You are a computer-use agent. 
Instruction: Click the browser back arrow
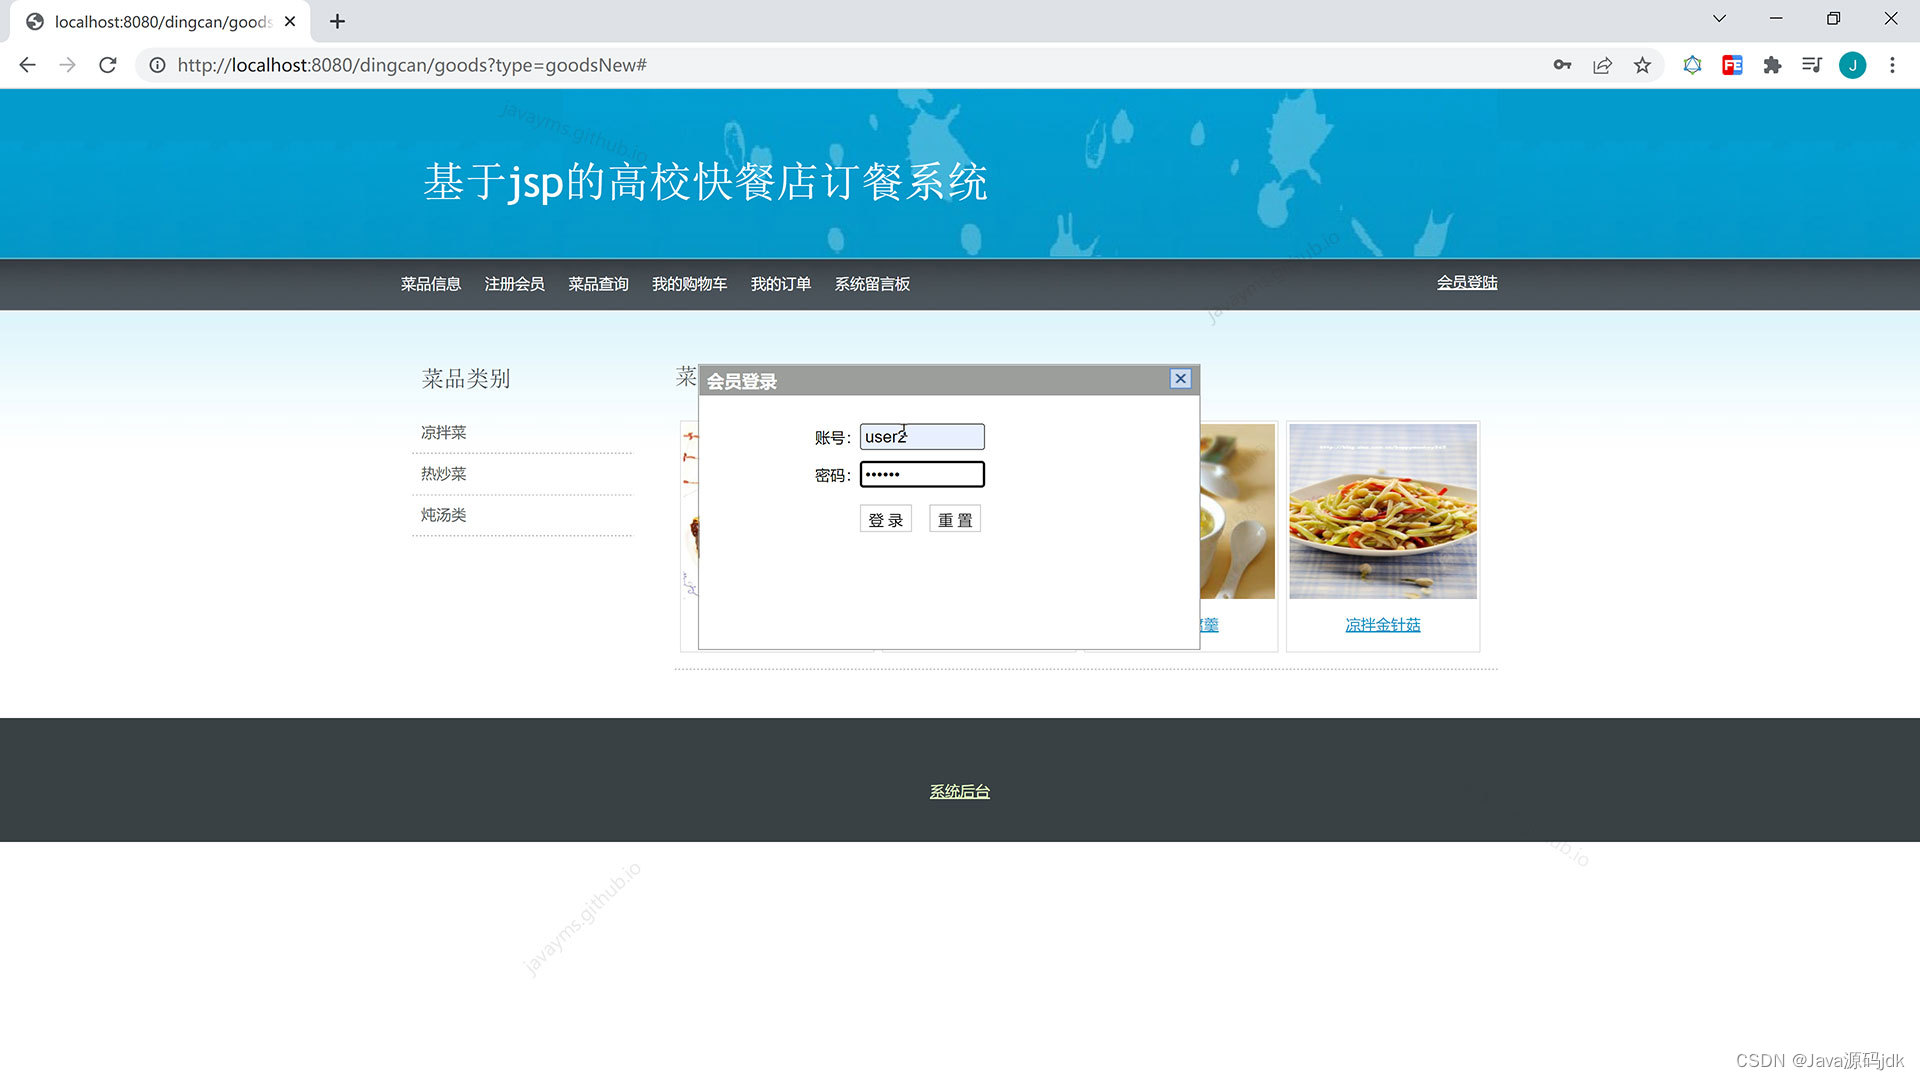[27, 65]
